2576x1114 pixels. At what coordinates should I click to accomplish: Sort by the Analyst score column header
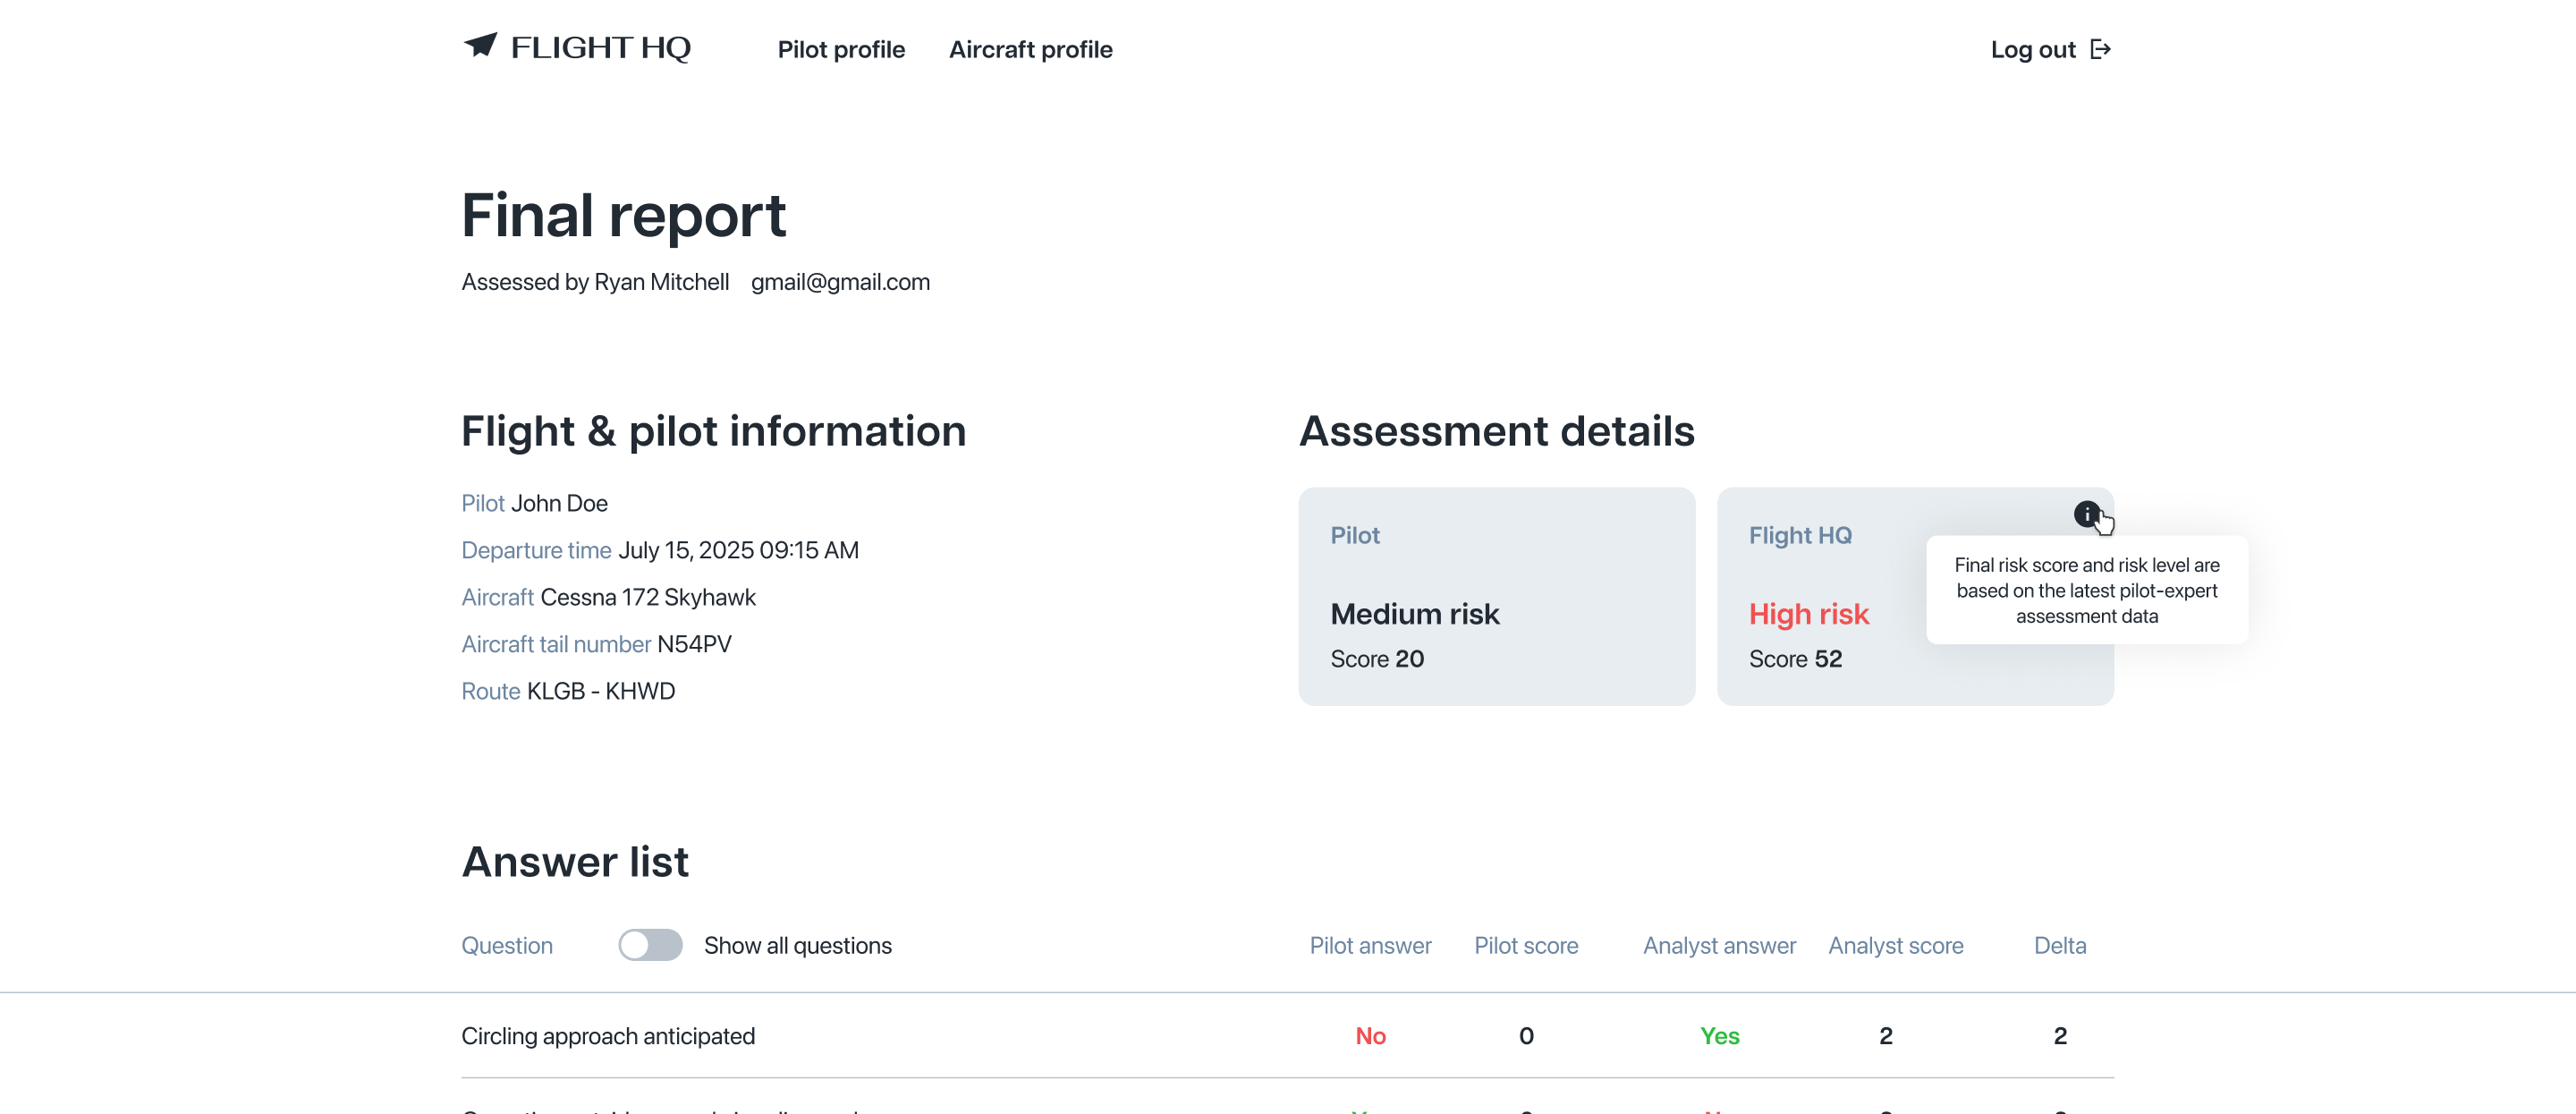tap(1895, 945)
